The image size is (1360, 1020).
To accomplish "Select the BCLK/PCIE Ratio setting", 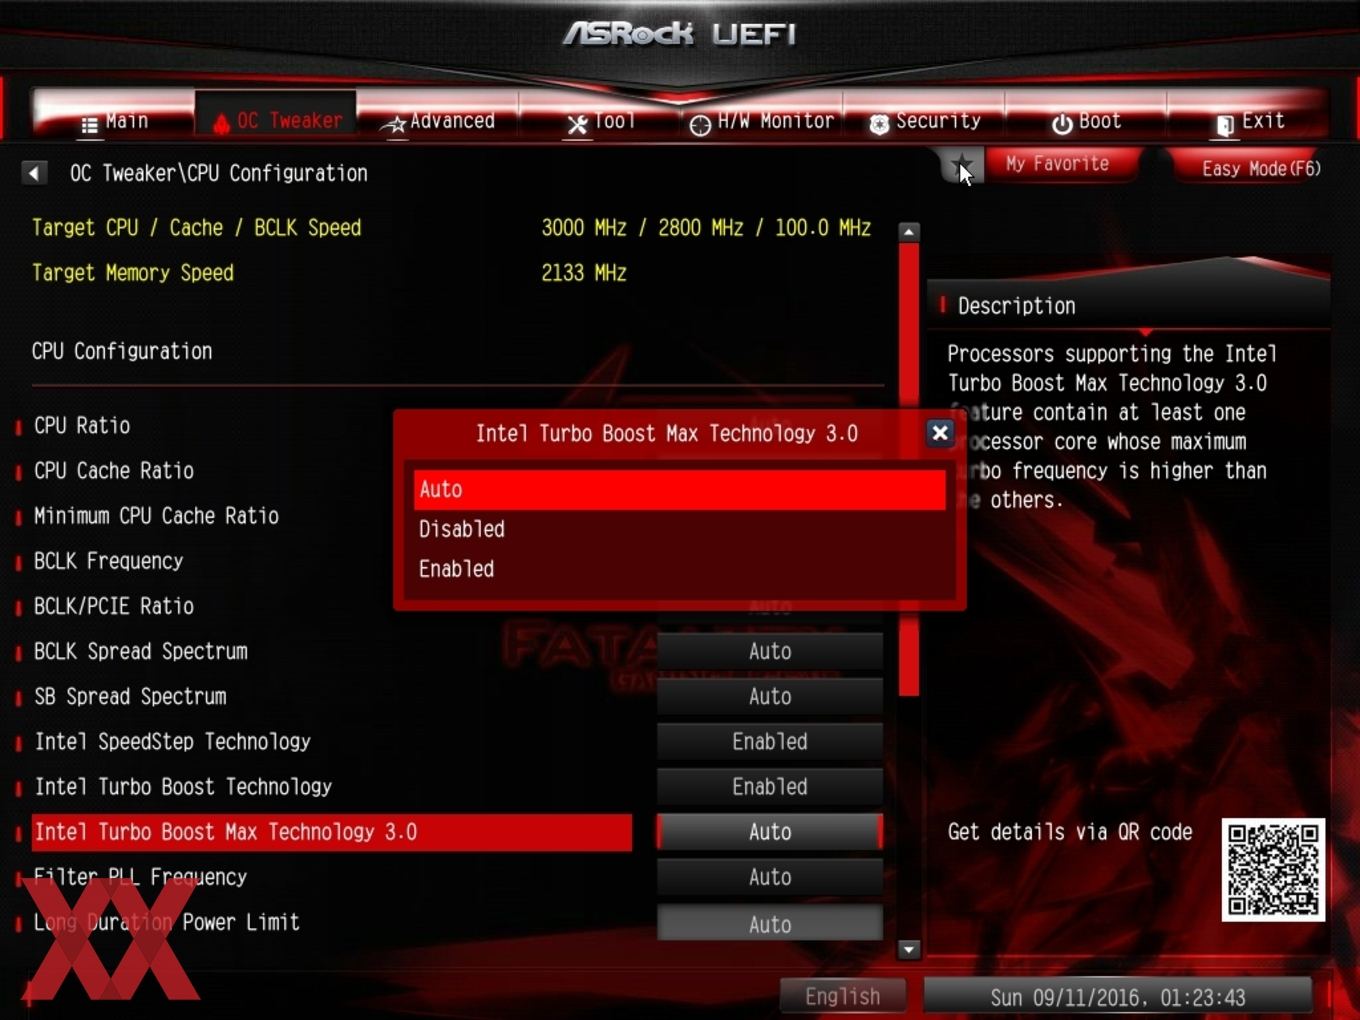I will coord(114,606).
